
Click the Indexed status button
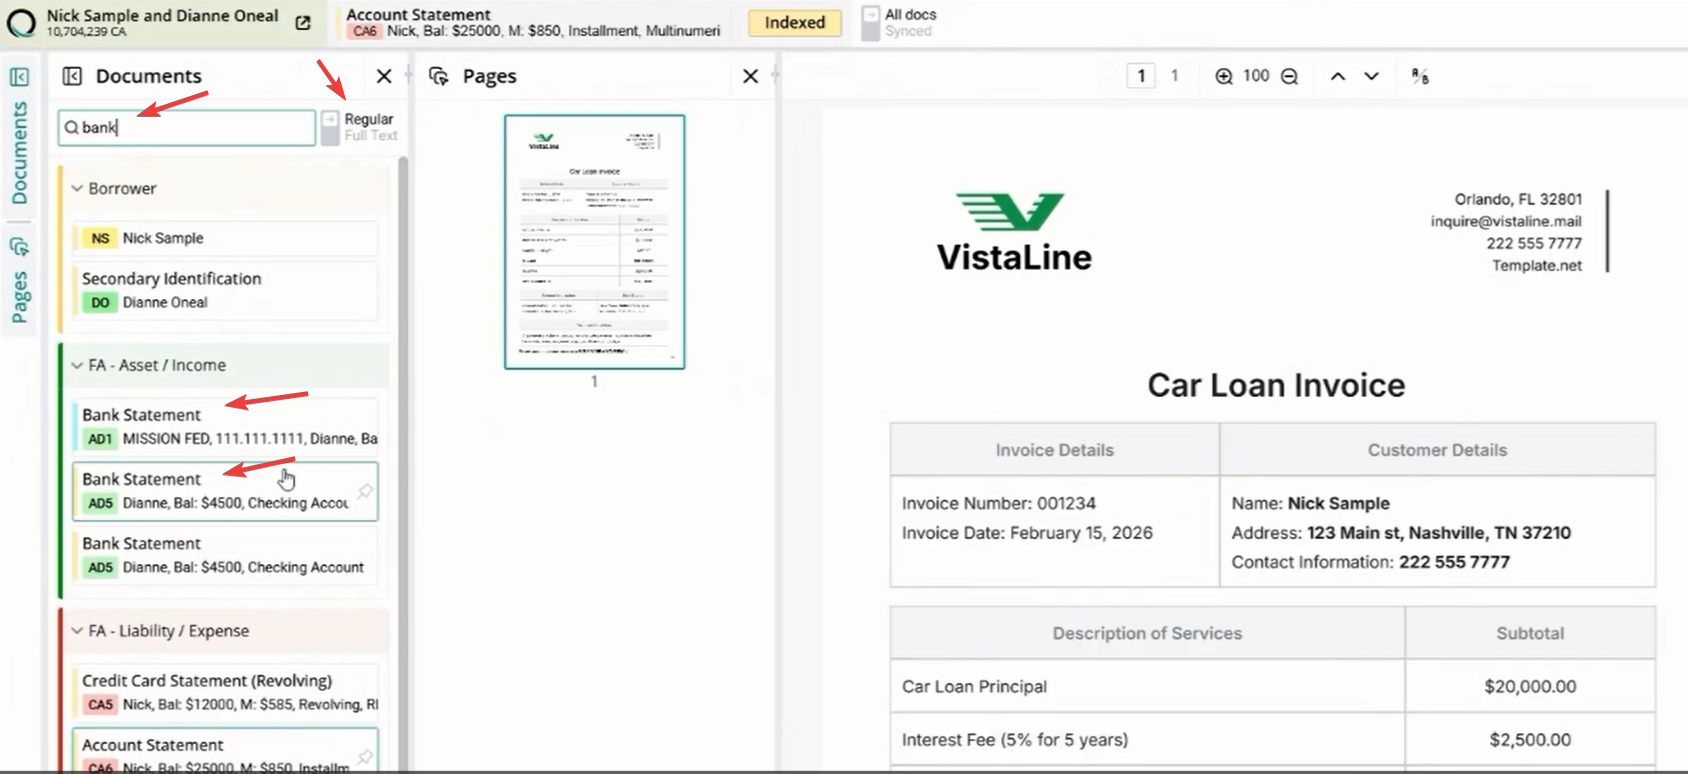point(795,22)
